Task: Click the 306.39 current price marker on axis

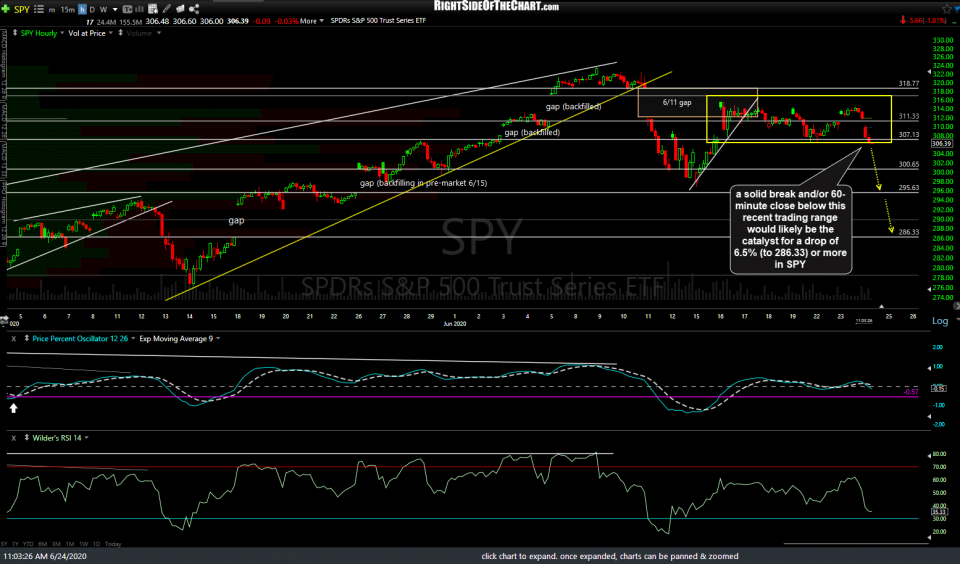Action: pyautogui.click(x=941, y=144)
